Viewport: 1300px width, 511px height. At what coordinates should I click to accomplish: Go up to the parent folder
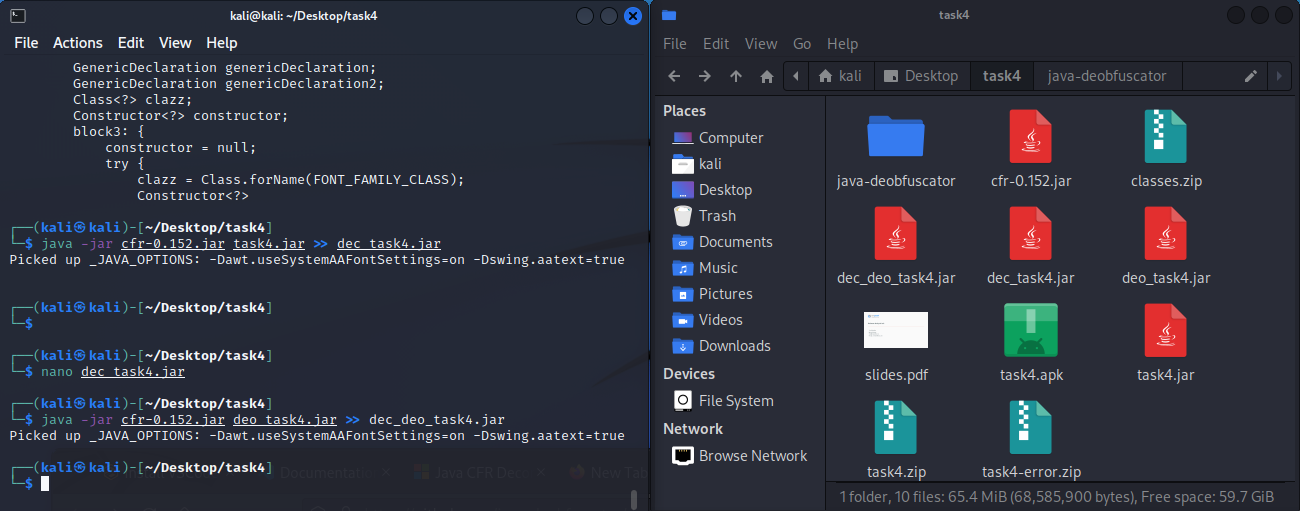point(736,76)
